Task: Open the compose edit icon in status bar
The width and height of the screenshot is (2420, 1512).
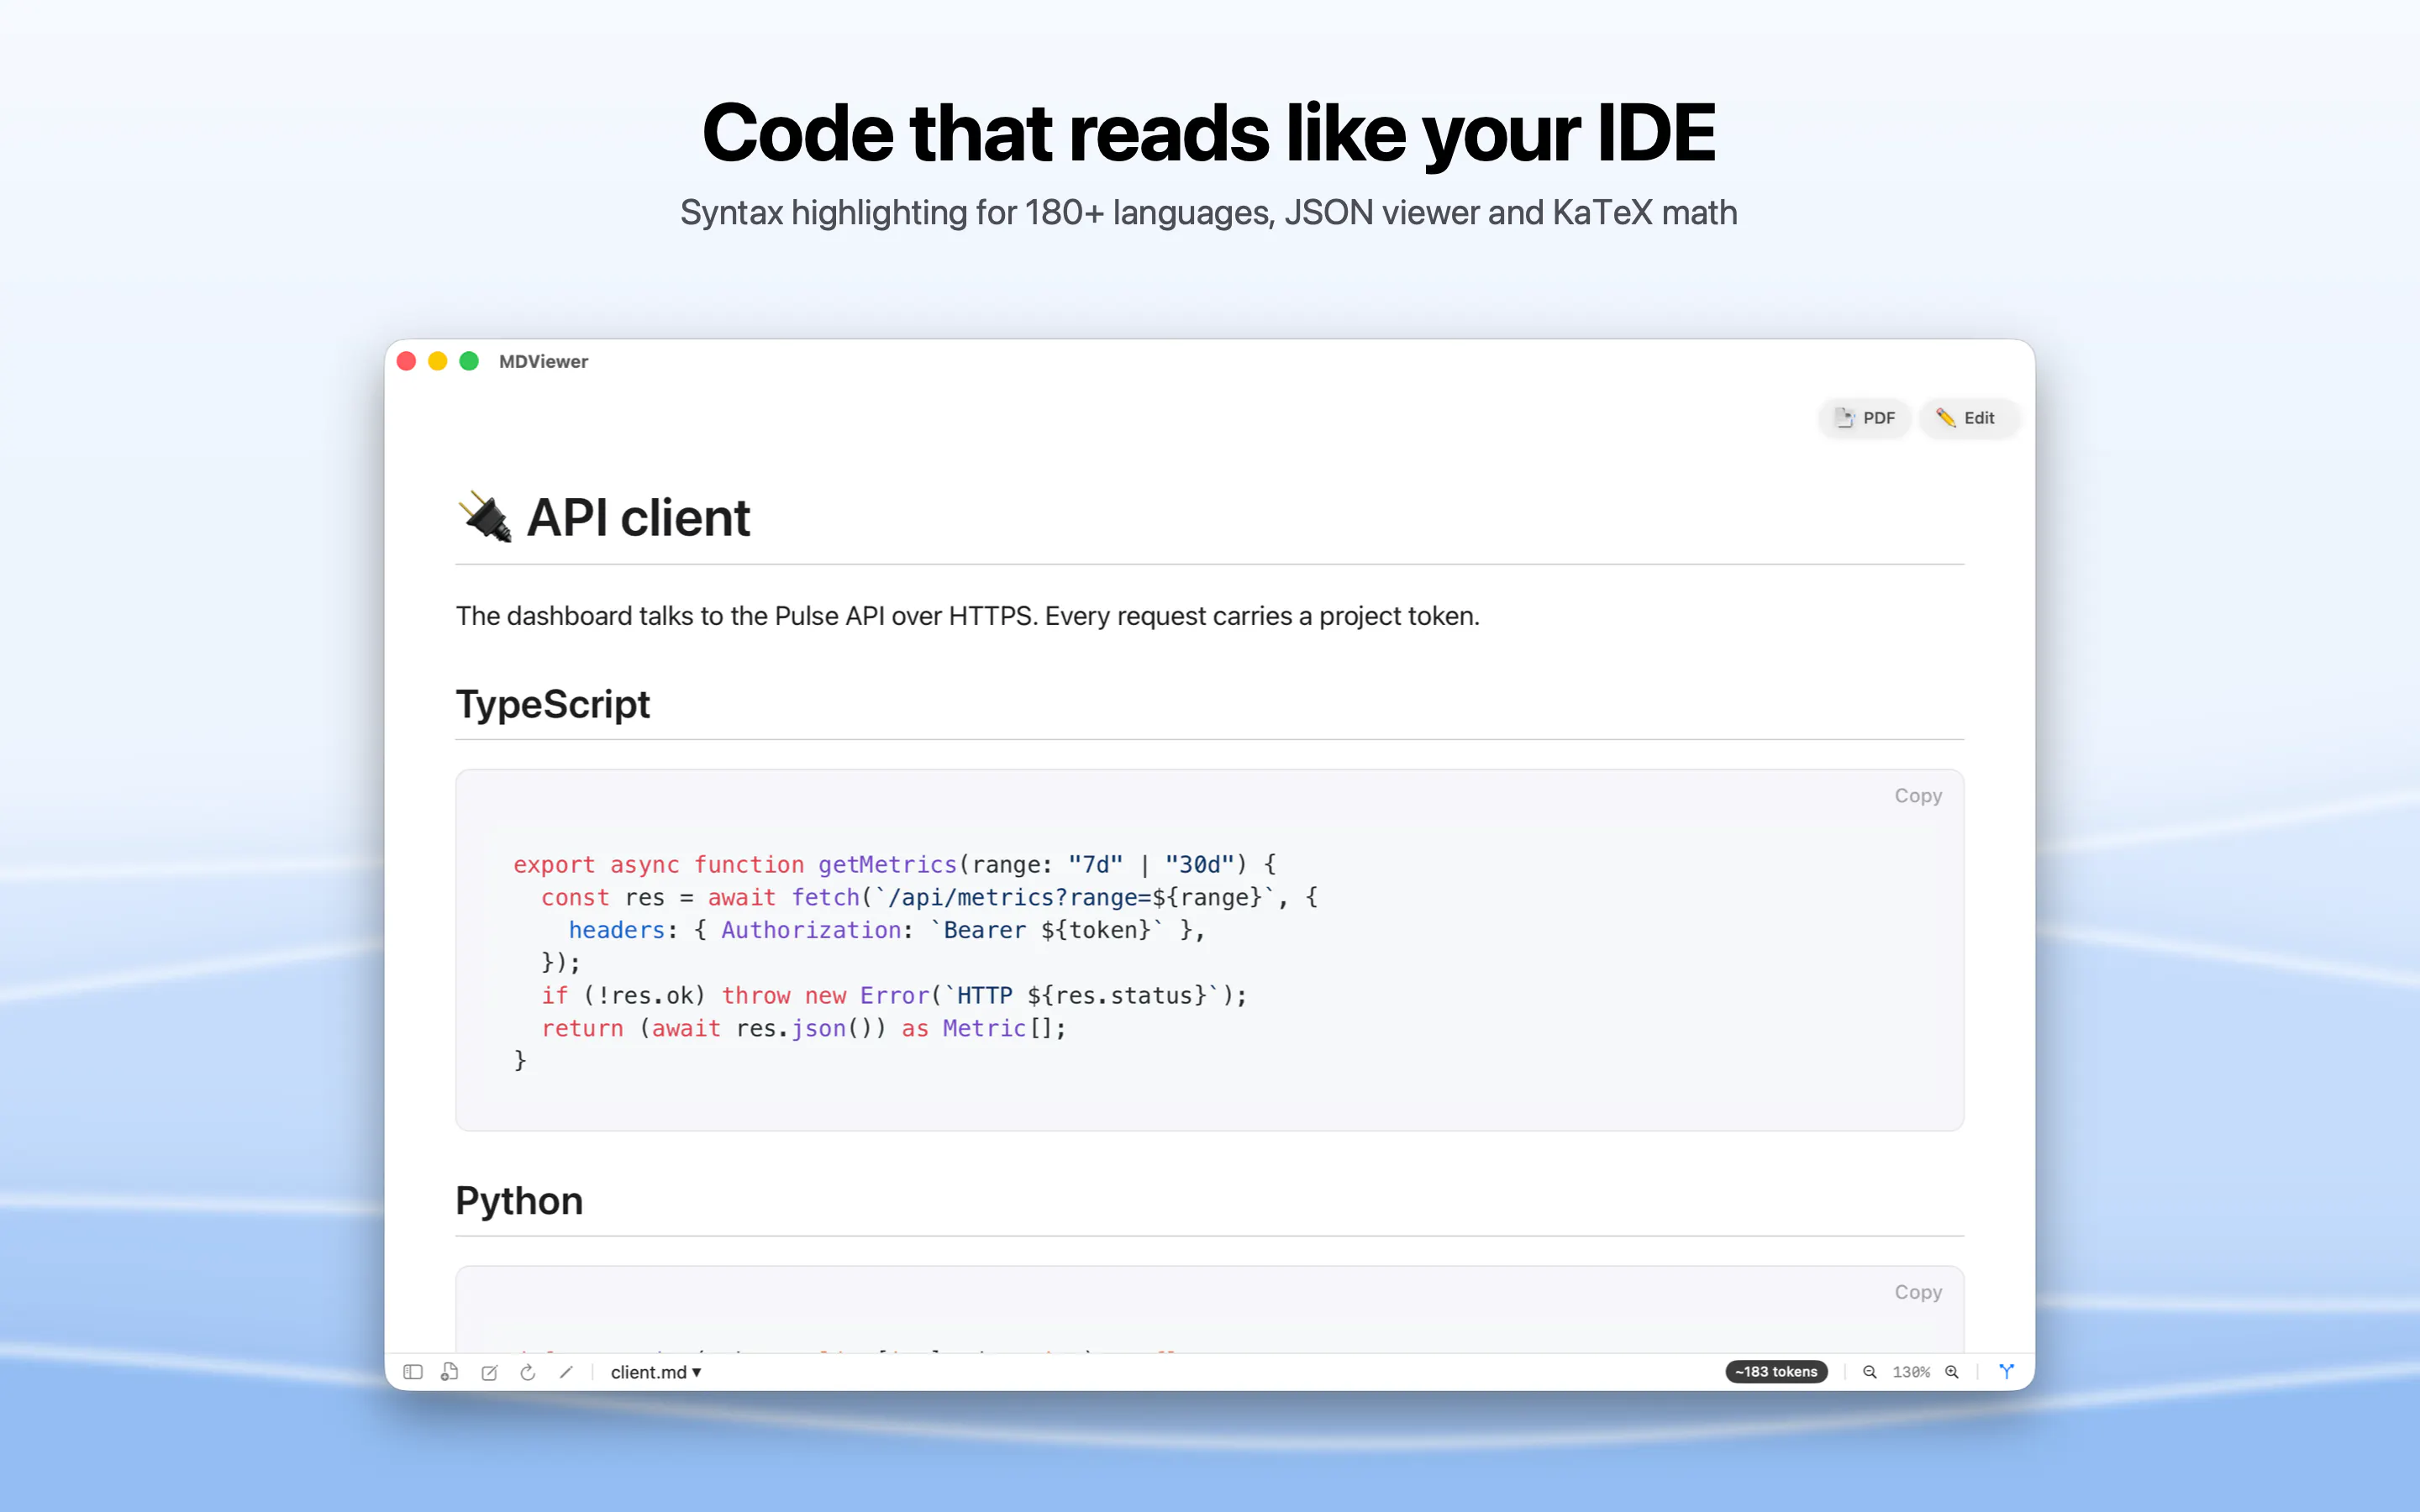Action: 489,1372
